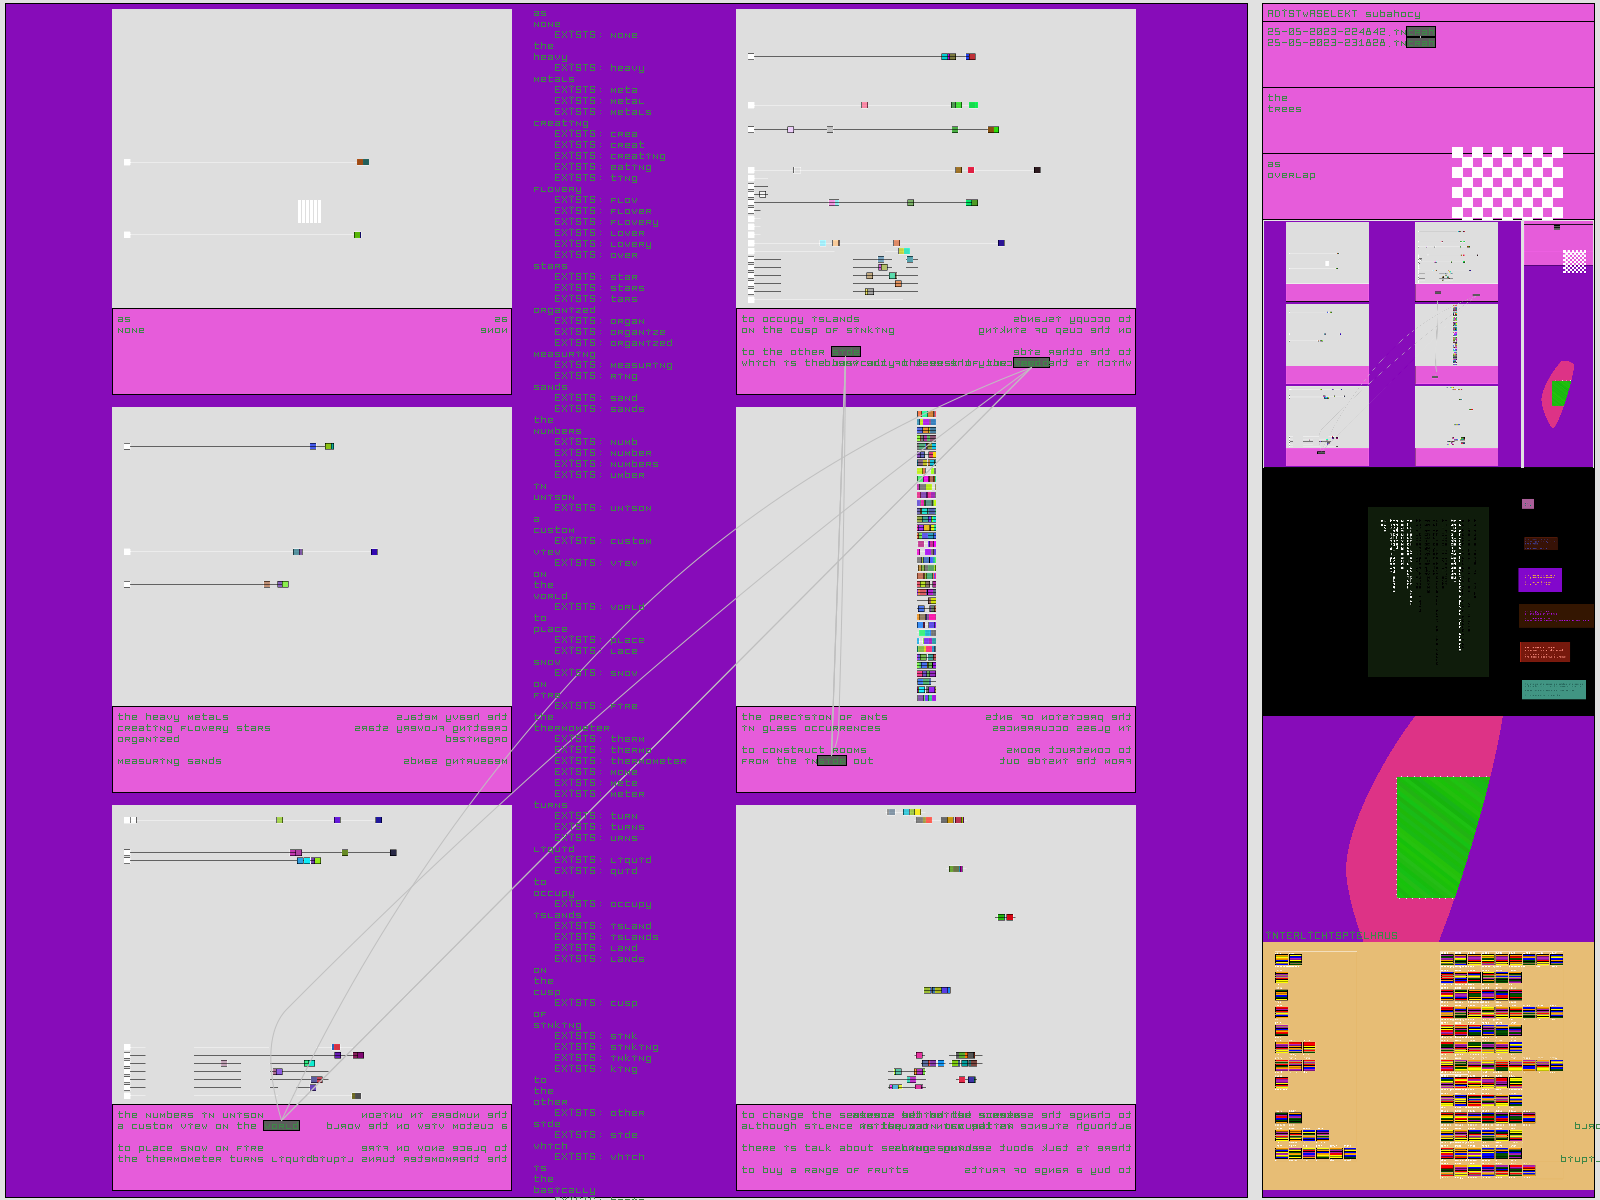Viewport: 1600px width, 1200px height.
Task: Click the ADISTWASELEKT subahocy header
Action: (1343, 14)
